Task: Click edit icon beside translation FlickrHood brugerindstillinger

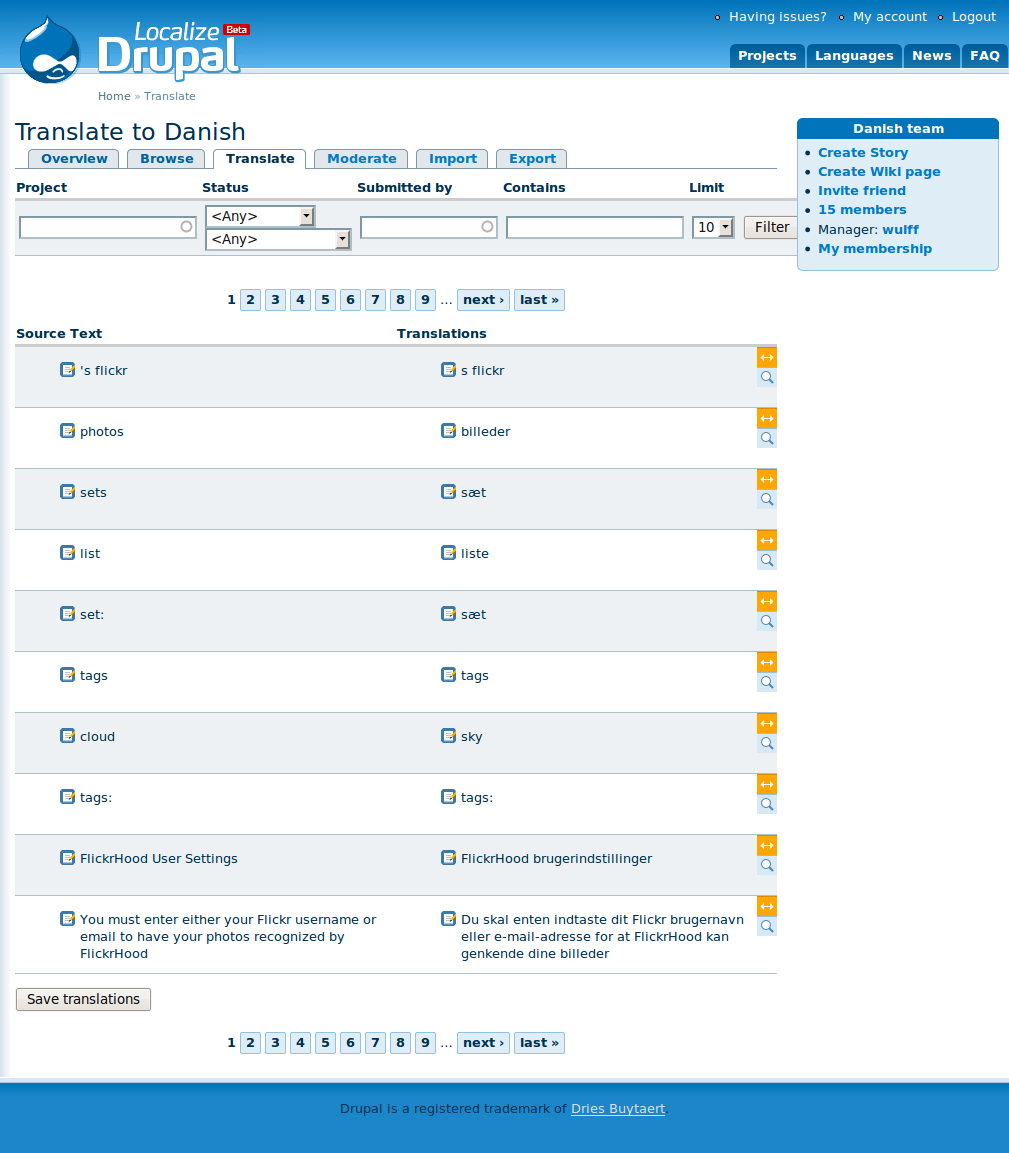Action: [x=449, y=857]
